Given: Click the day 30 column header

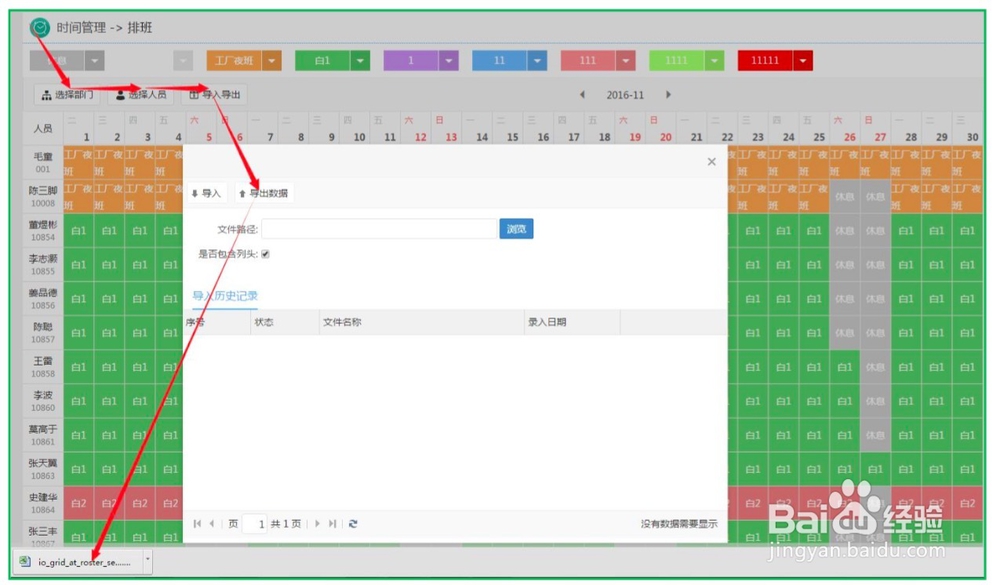Looking at the screenshot, I should click(x=967, y=129).
